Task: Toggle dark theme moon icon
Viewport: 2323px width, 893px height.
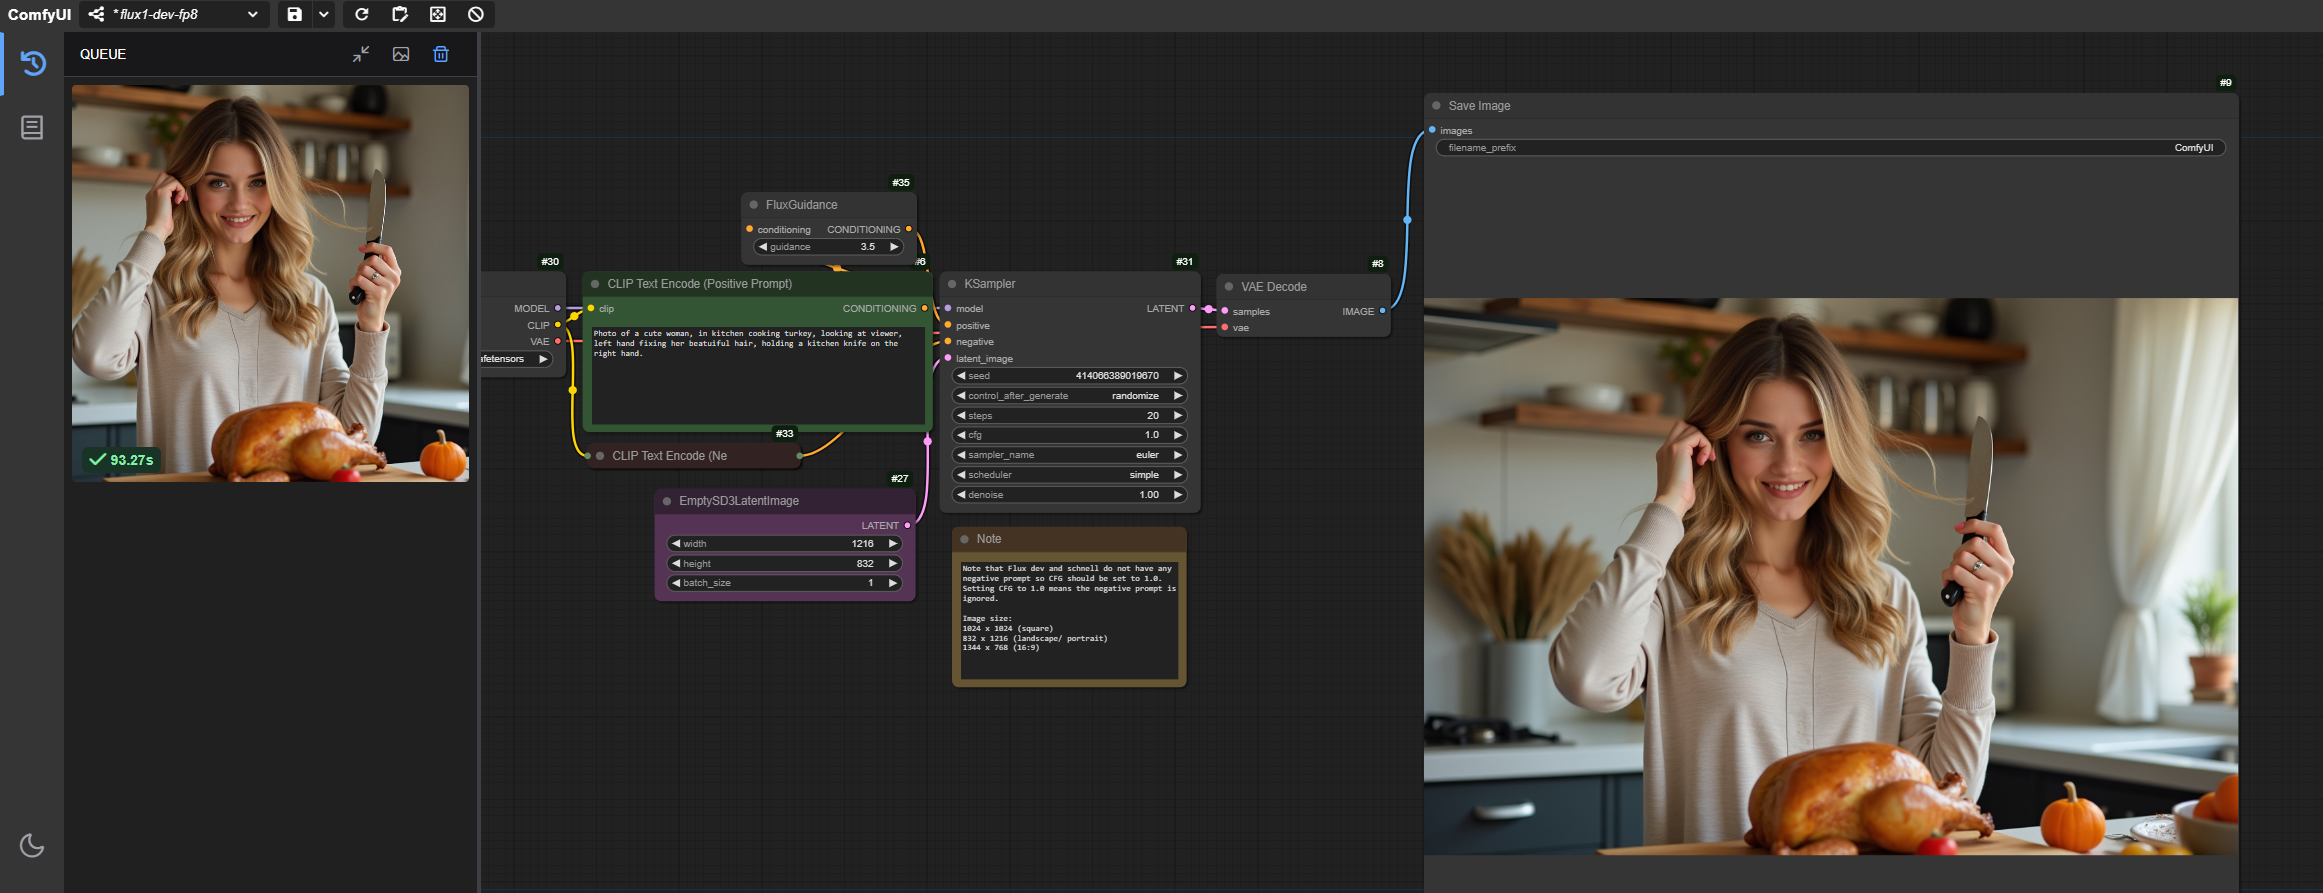Action: (x=32, y=845)
